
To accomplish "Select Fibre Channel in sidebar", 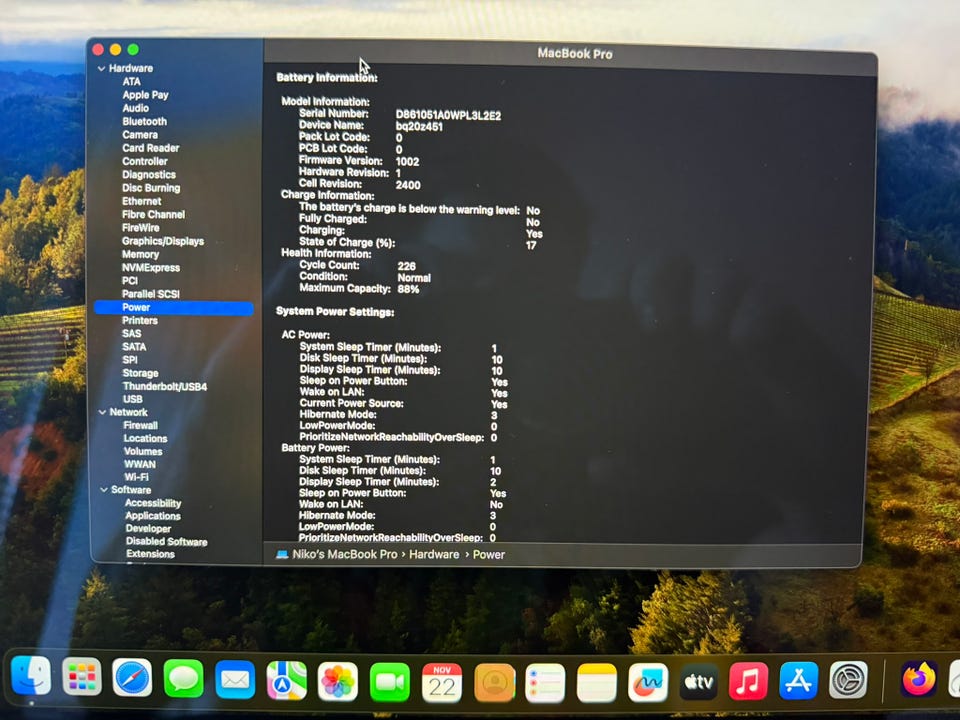I will pos(153,214).
